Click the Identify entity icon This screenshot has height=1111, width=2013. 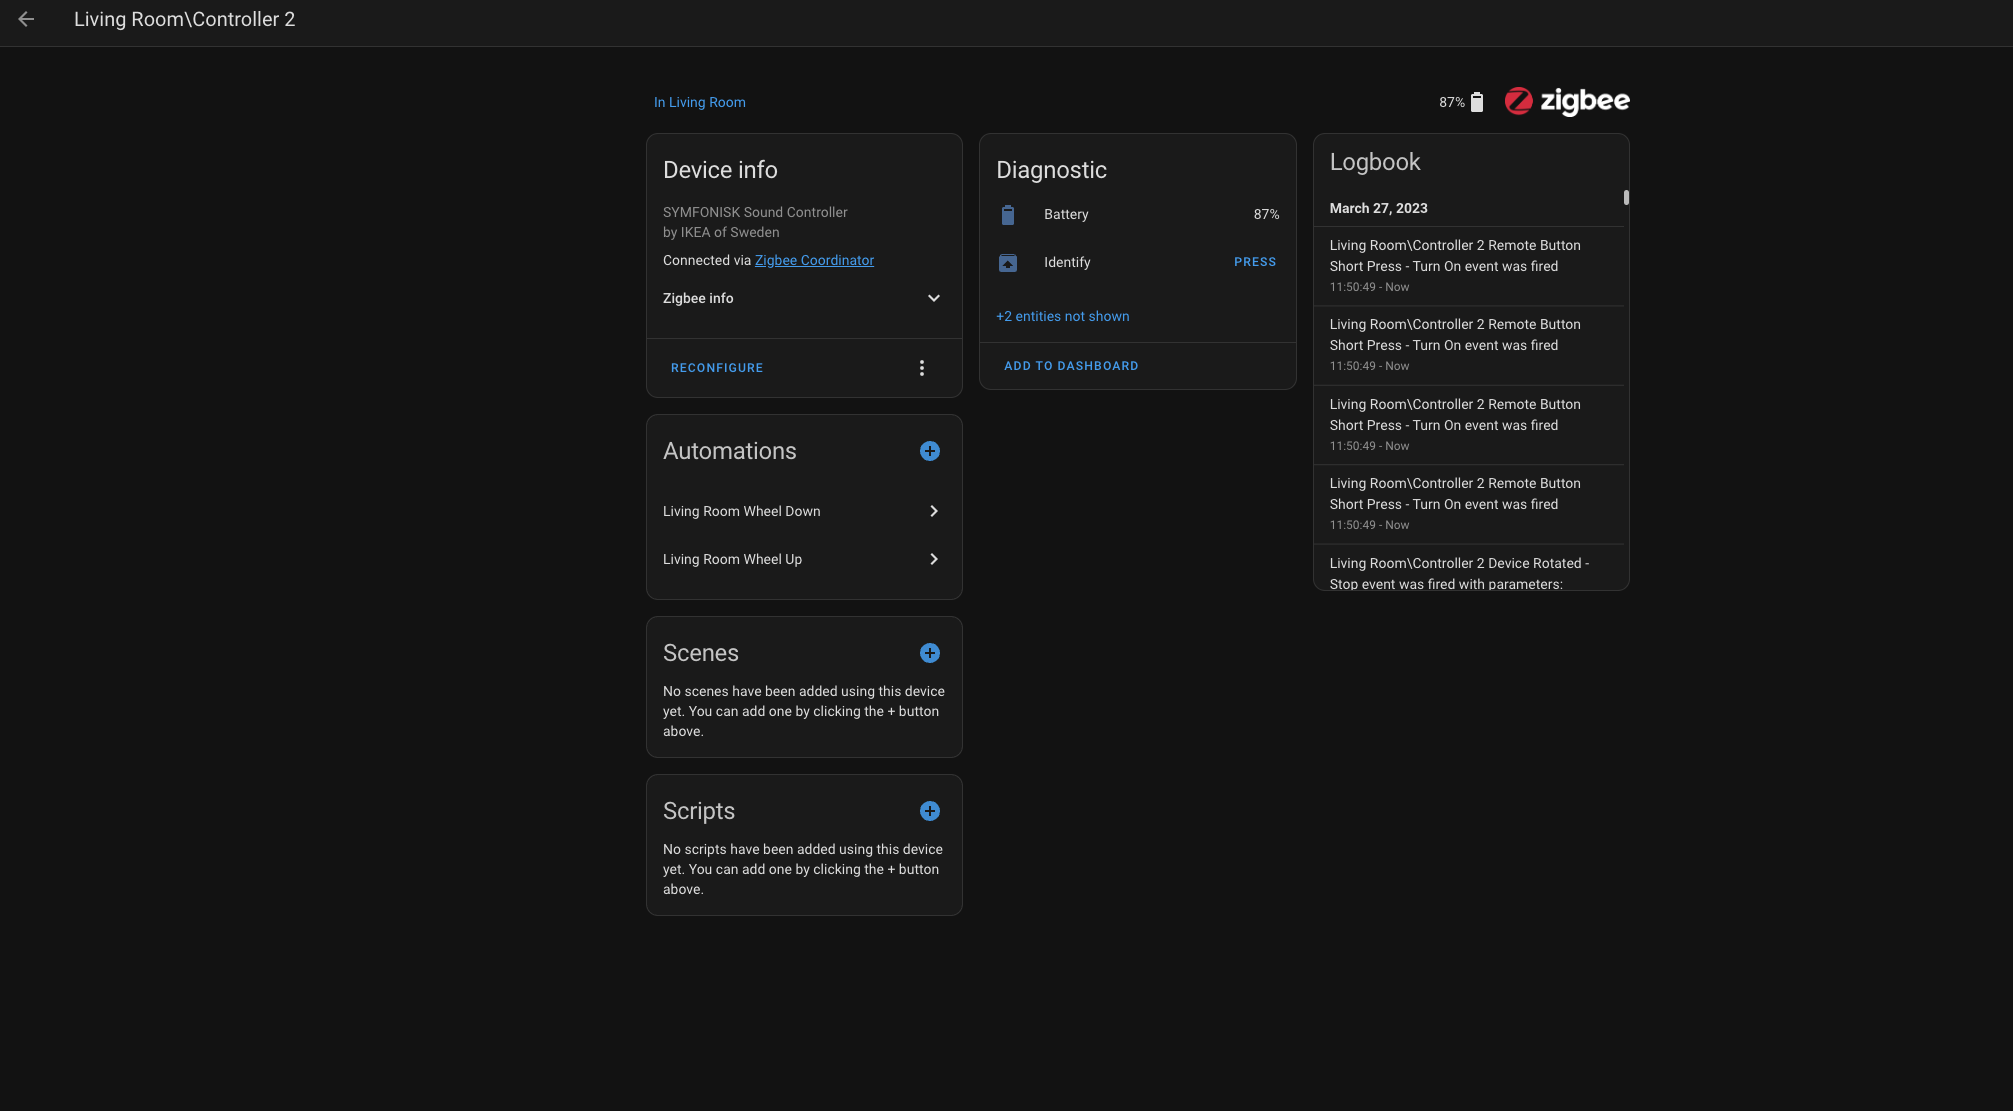click(x=1008, y=263)
